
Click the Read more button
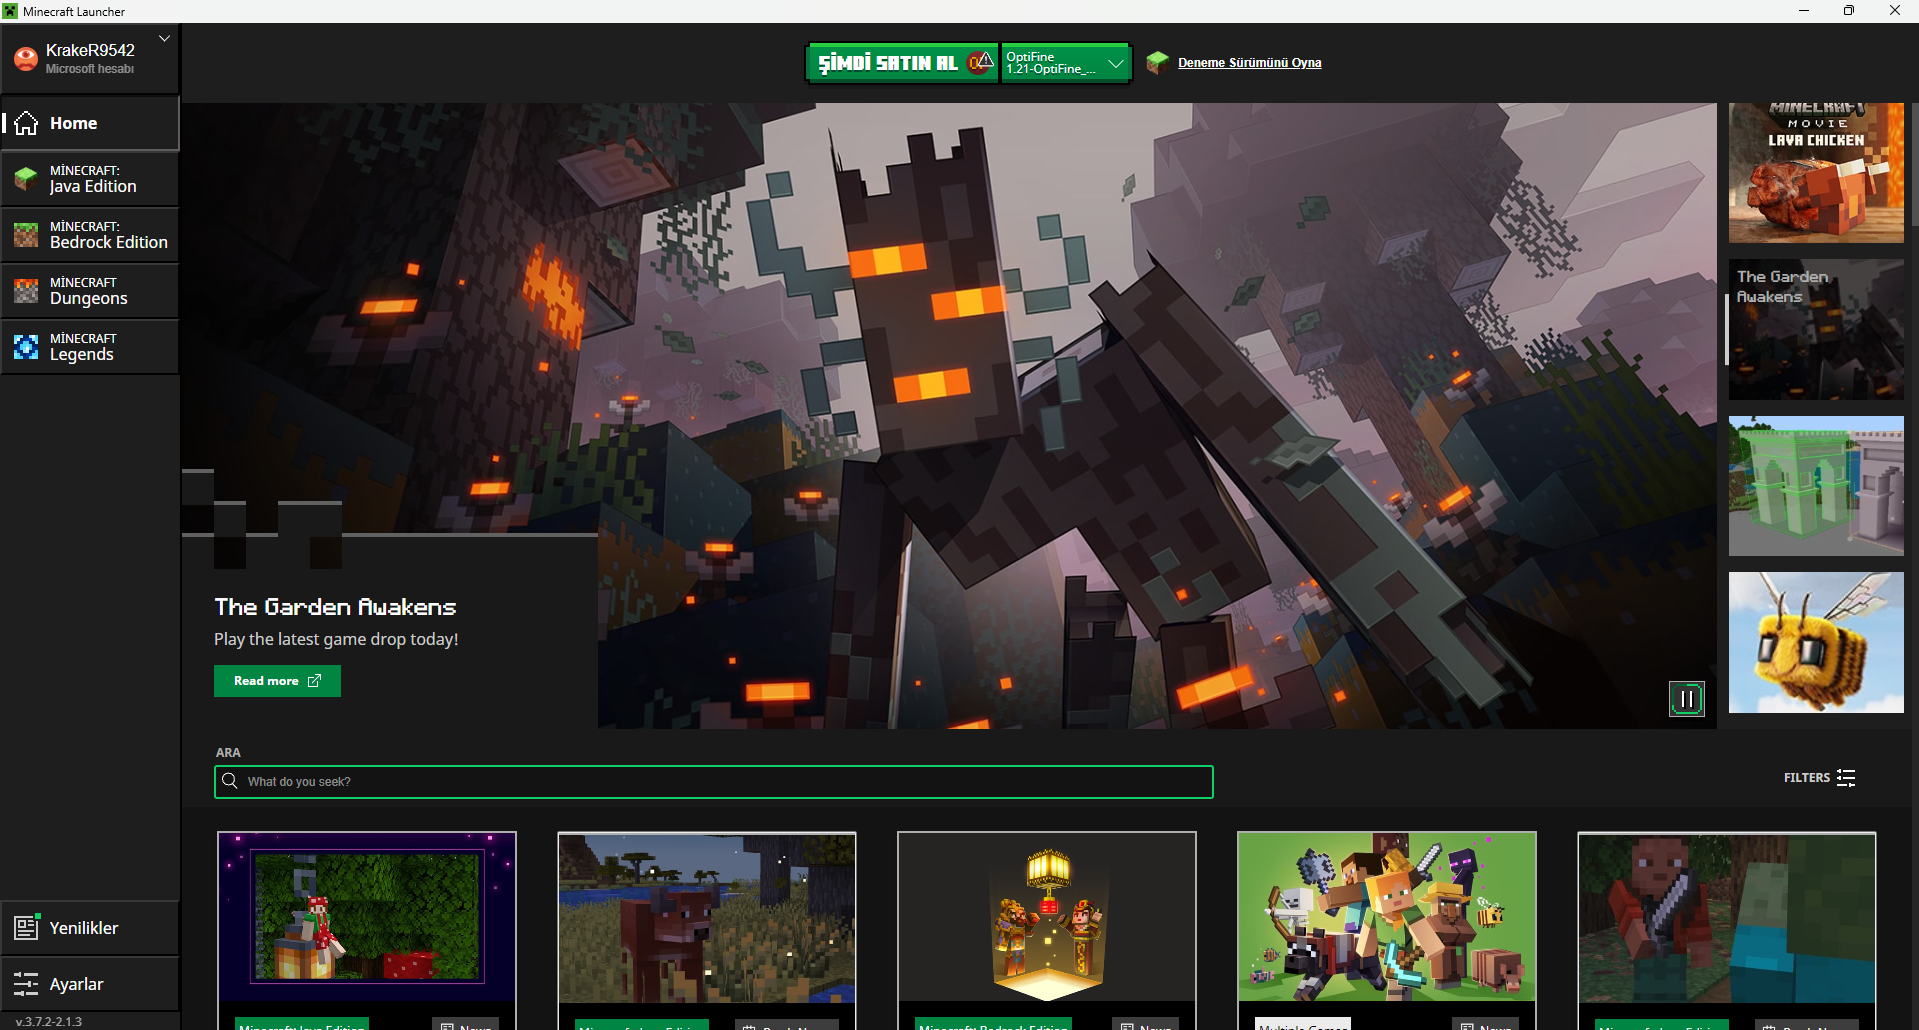click(x=277, y=681)
